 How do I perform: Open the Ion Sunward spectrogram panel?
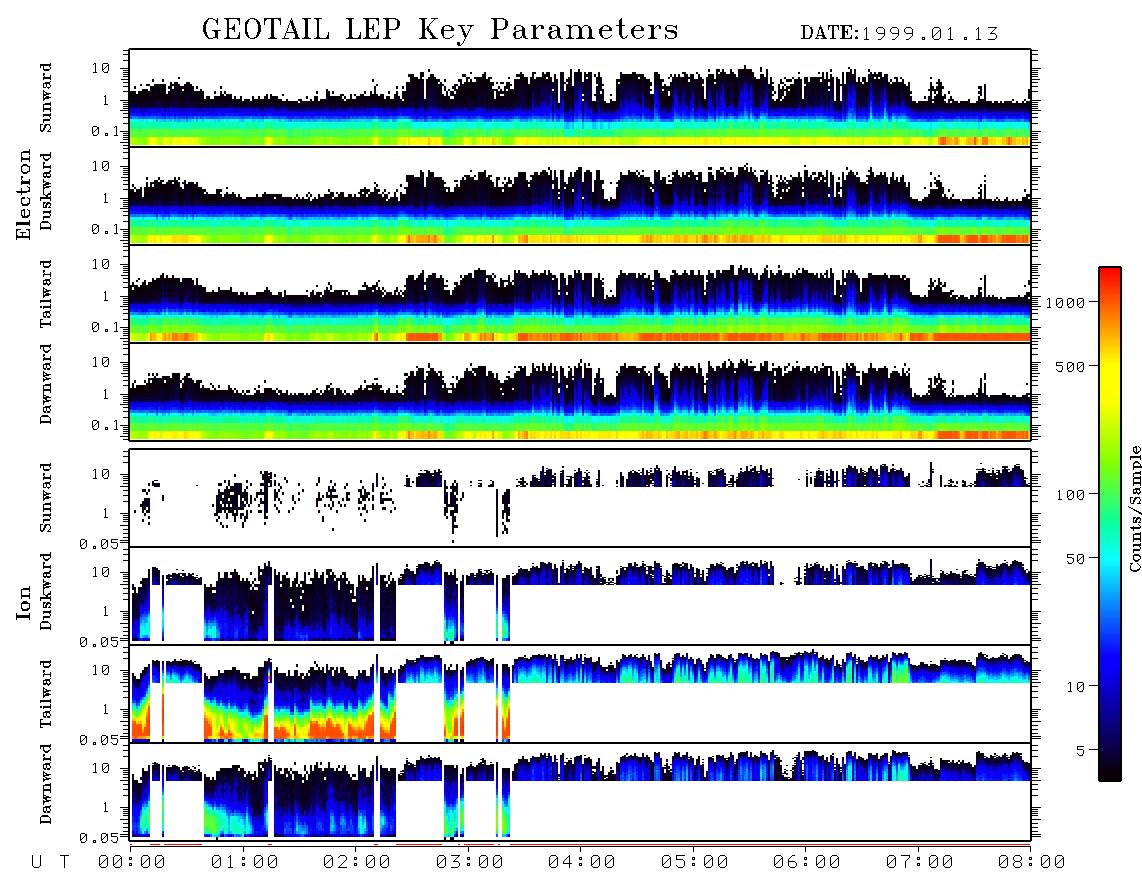click(x=580, y=498)
